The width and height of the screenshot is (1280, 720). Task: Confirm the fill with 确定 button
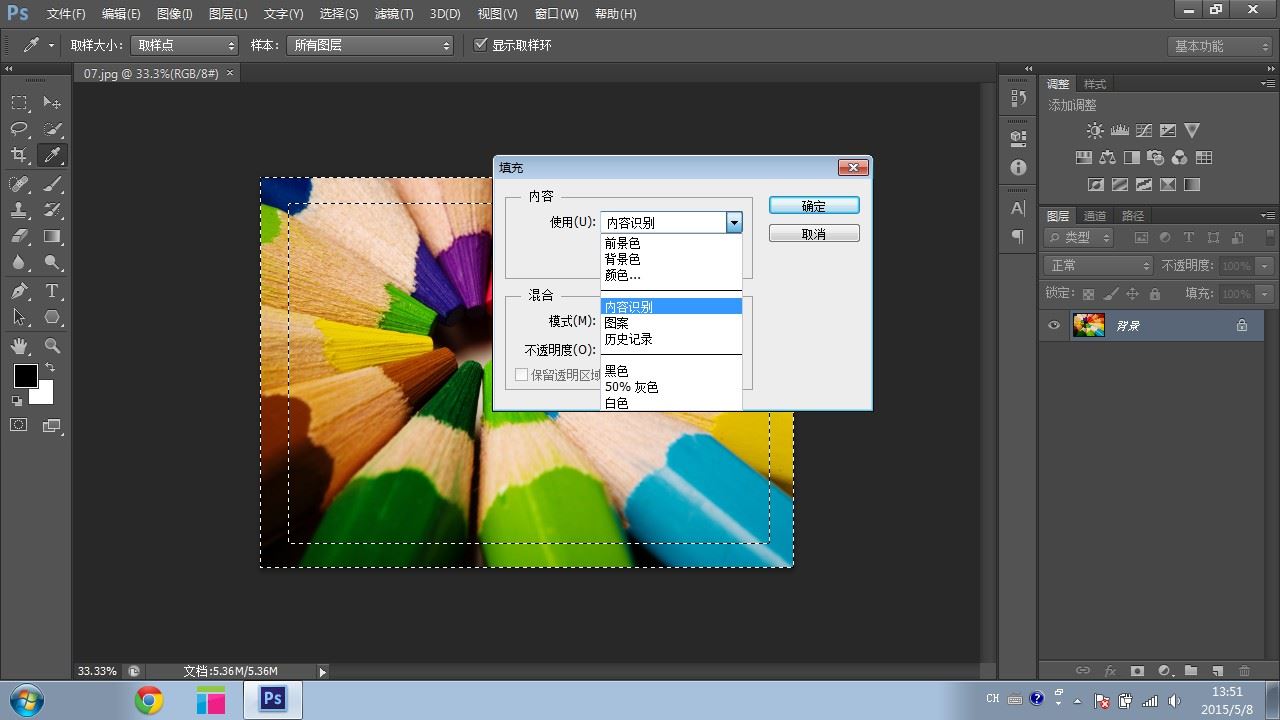(x=814, y=206)
